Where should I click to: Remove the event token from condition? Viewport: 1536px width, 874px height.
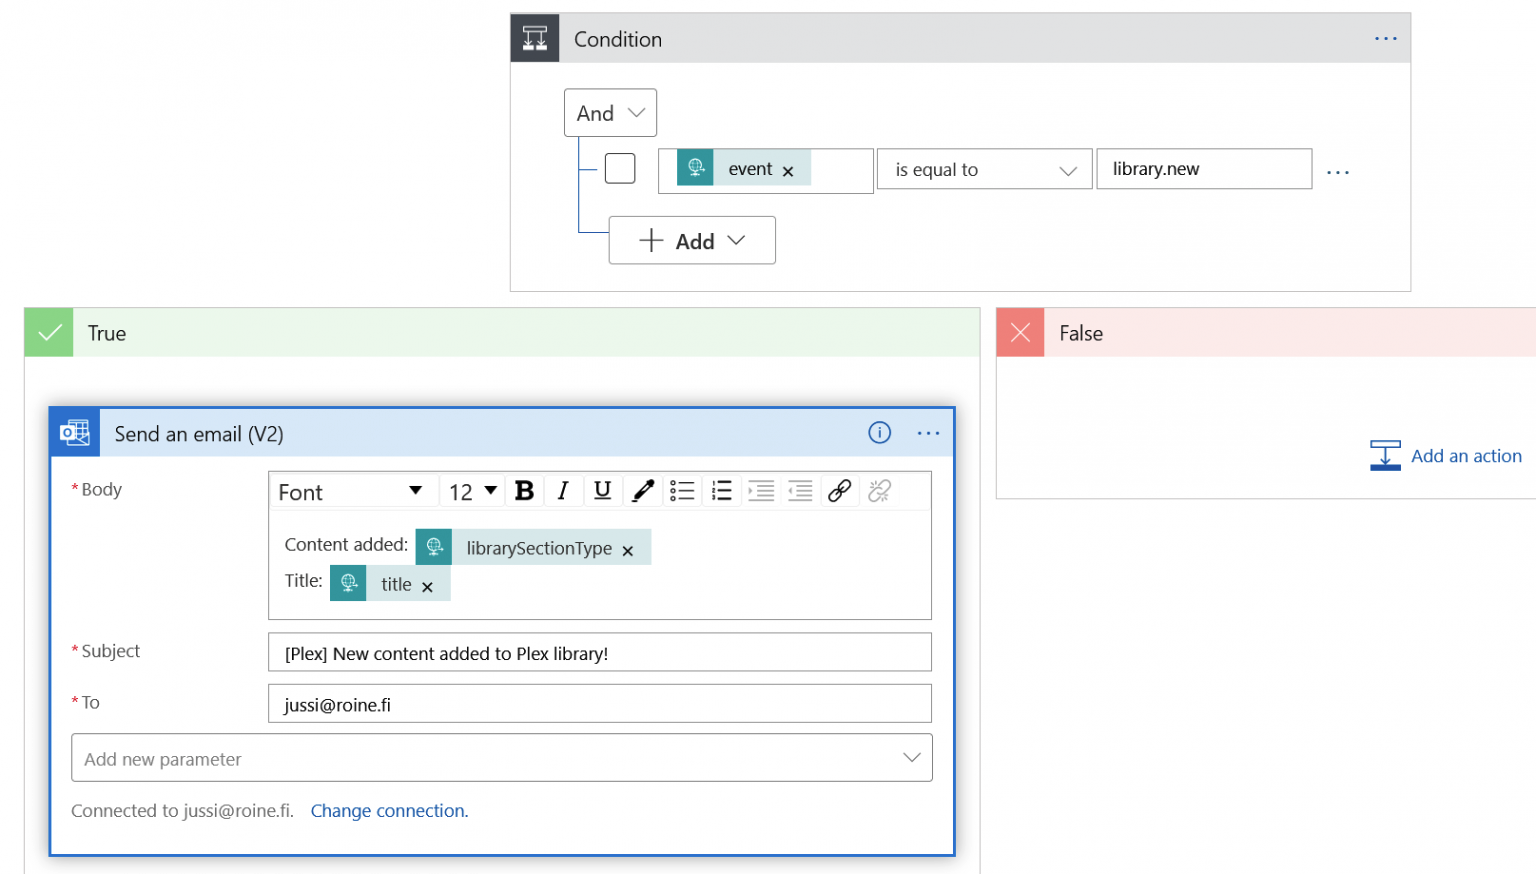pyautogui.click(x=788, y=171)
